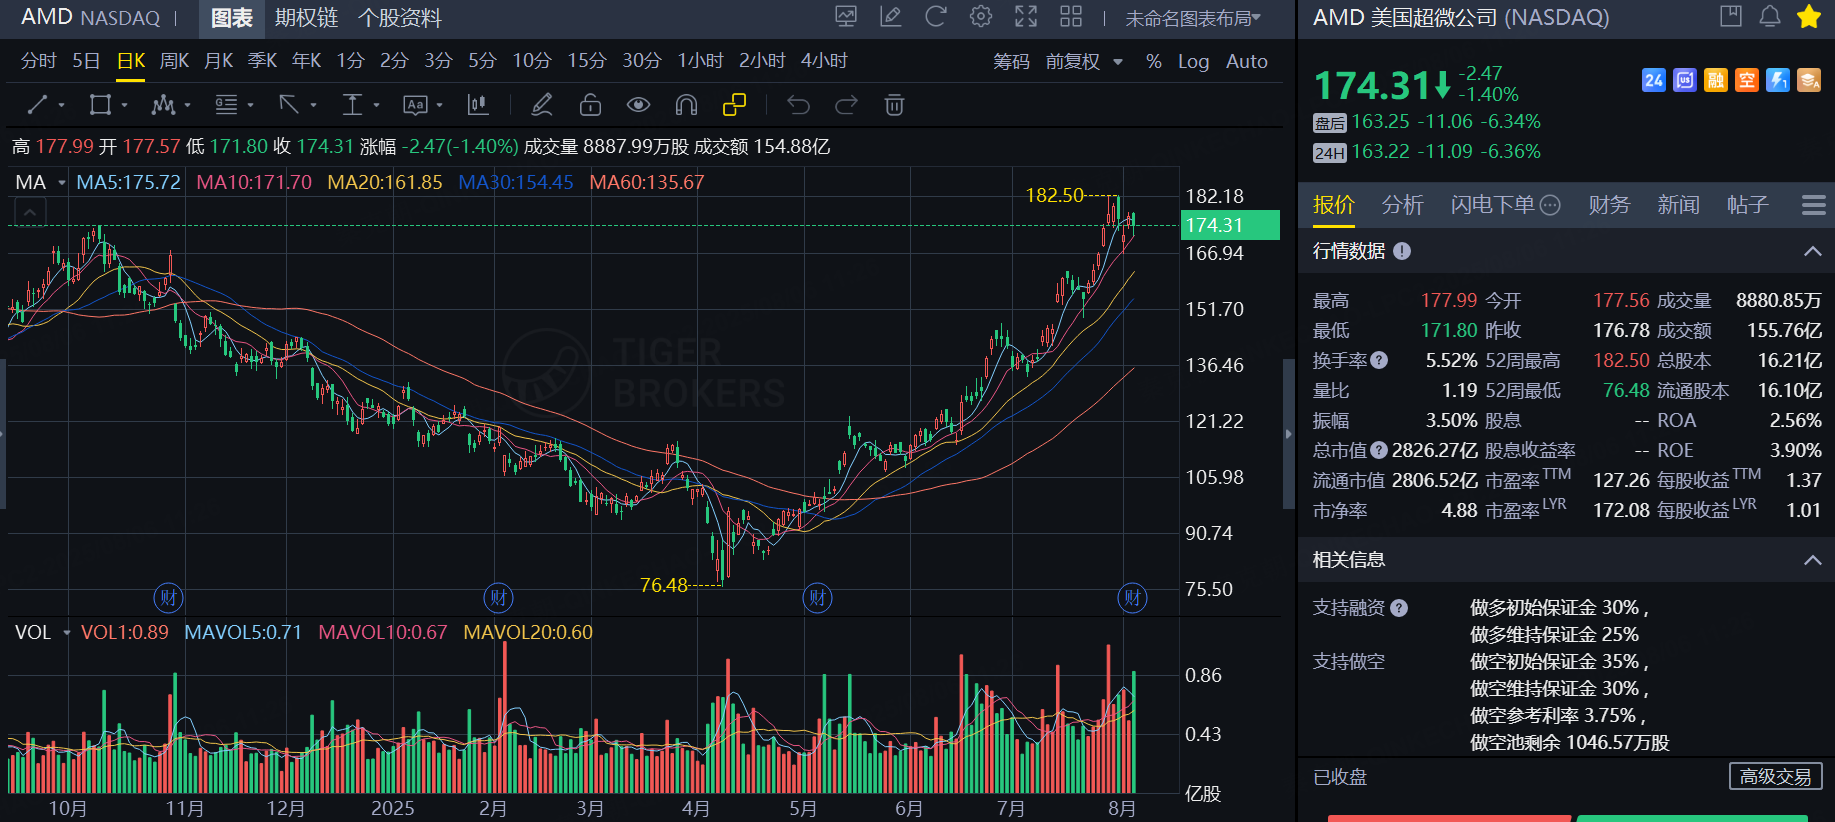Click the MA5 indicator label
Screen dimensions: 1835x822
(128, 182)
